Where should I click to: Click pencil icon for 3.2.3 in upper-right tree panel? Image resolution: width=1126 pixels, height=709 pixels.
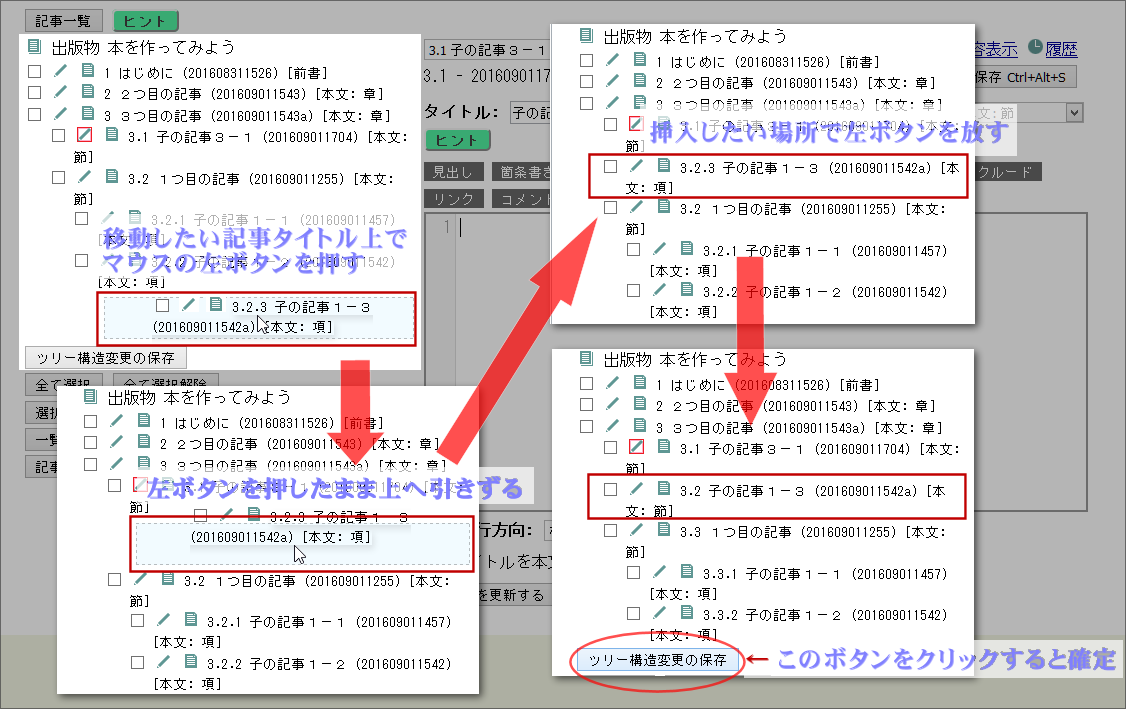click(636, 165)
